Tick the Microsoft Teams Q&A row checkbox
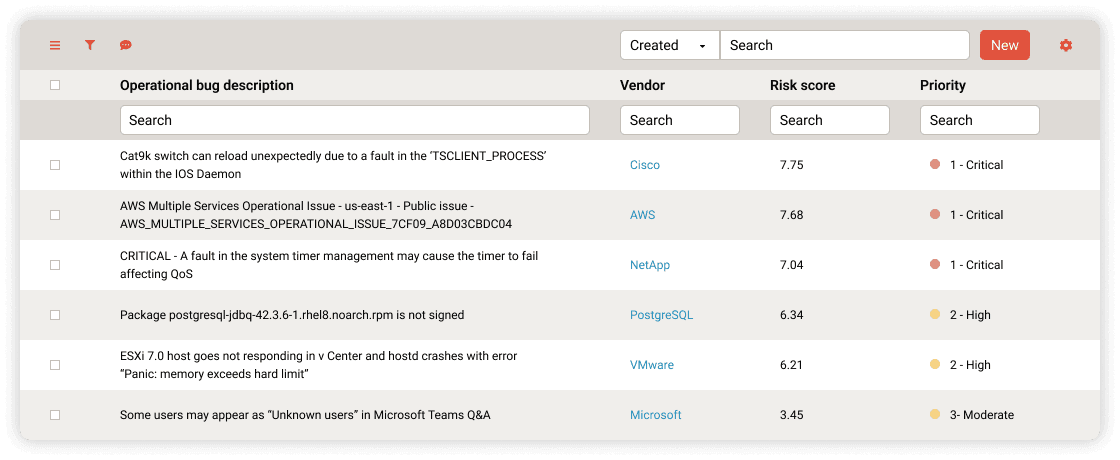This screenshot has height=460, width=1120. pyautogui.click(x=55, y=415)
